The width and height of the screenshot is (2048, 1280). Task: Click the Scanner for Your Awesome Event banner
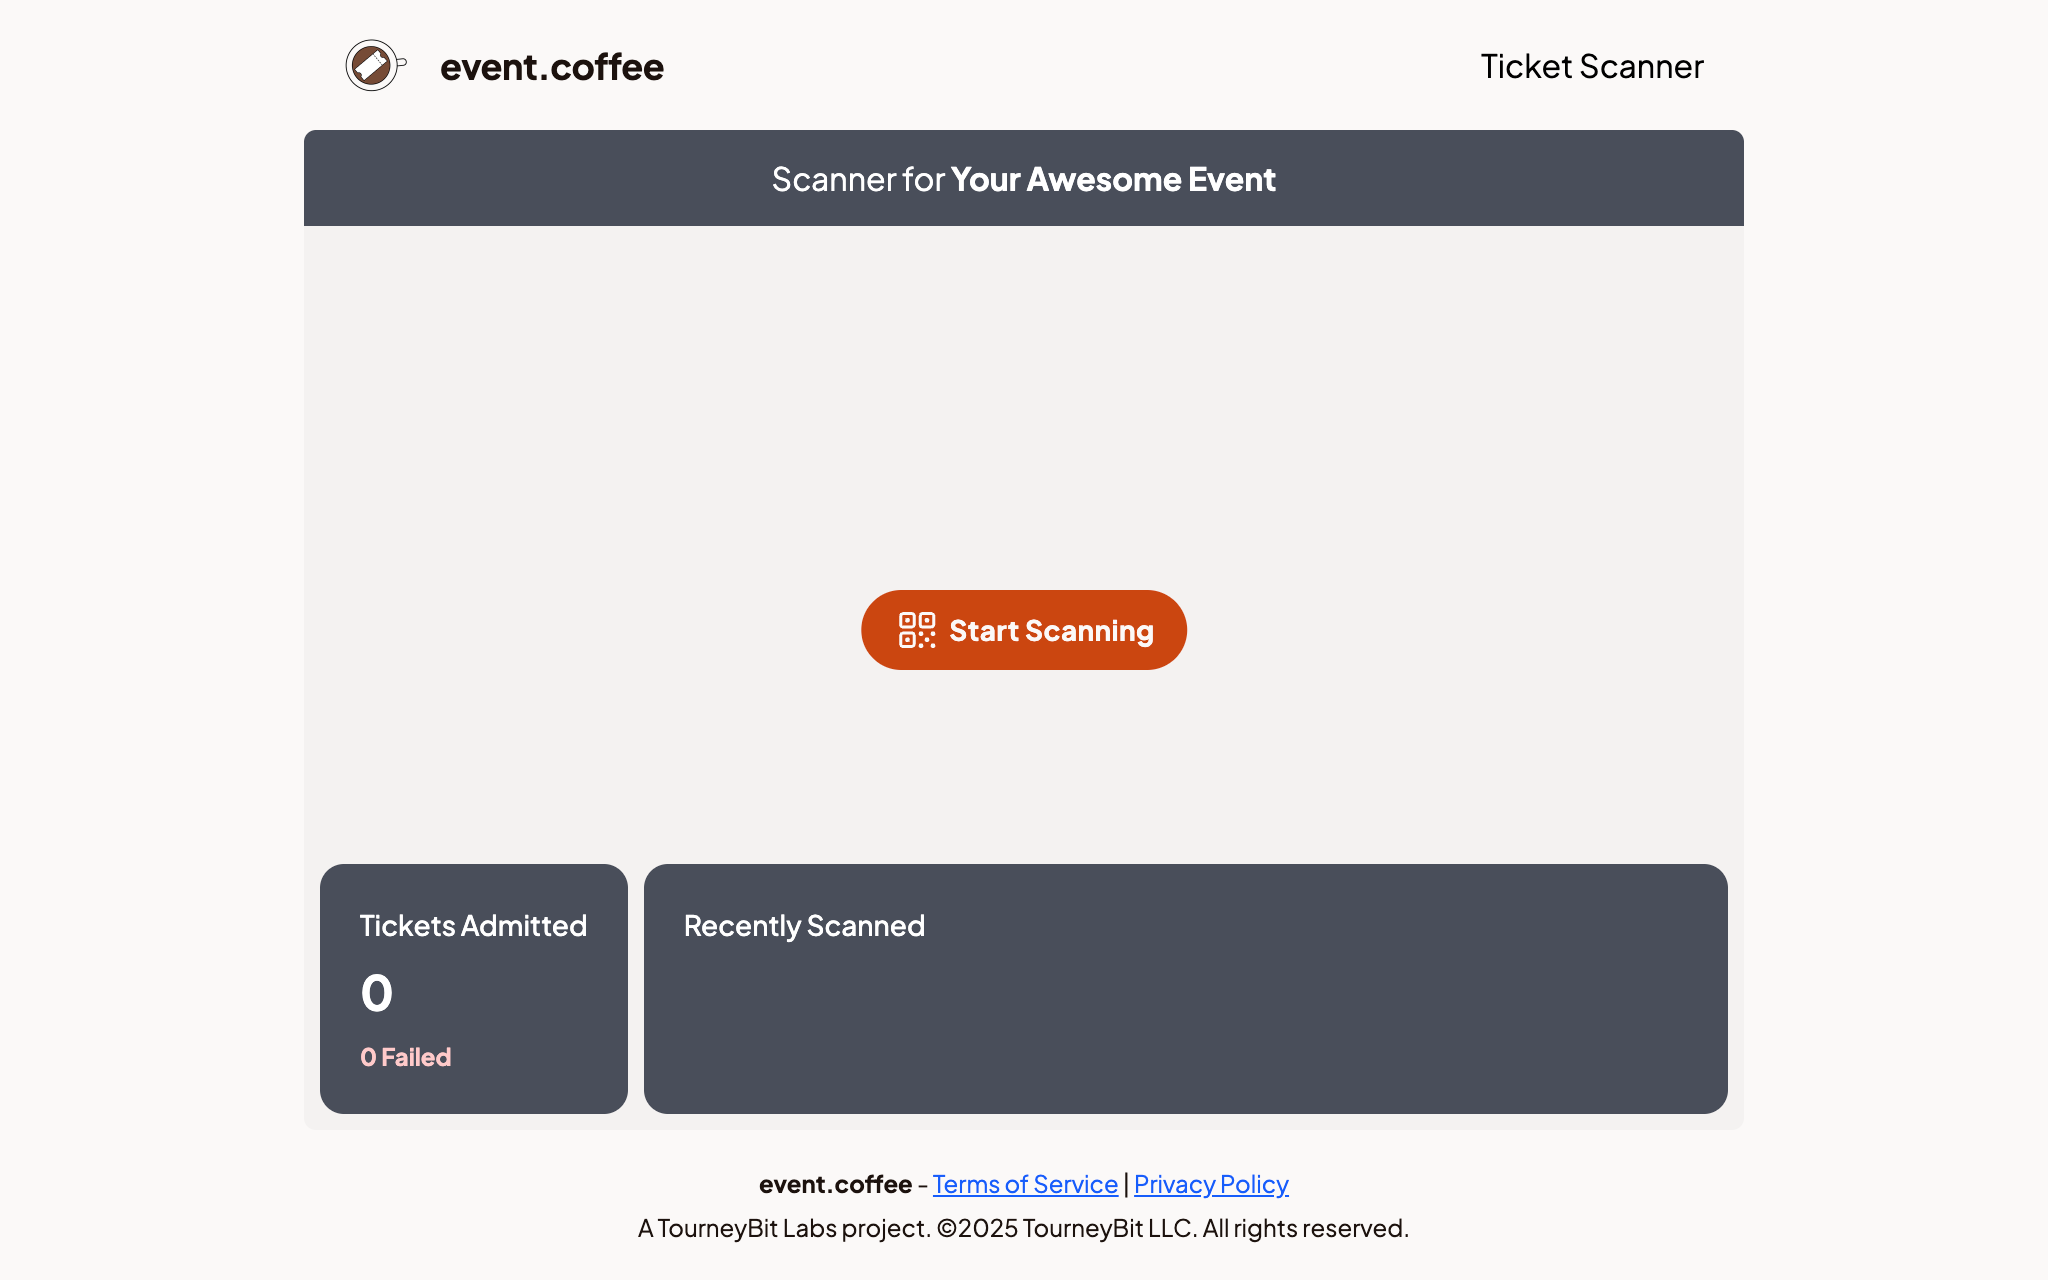(1023, 178)
